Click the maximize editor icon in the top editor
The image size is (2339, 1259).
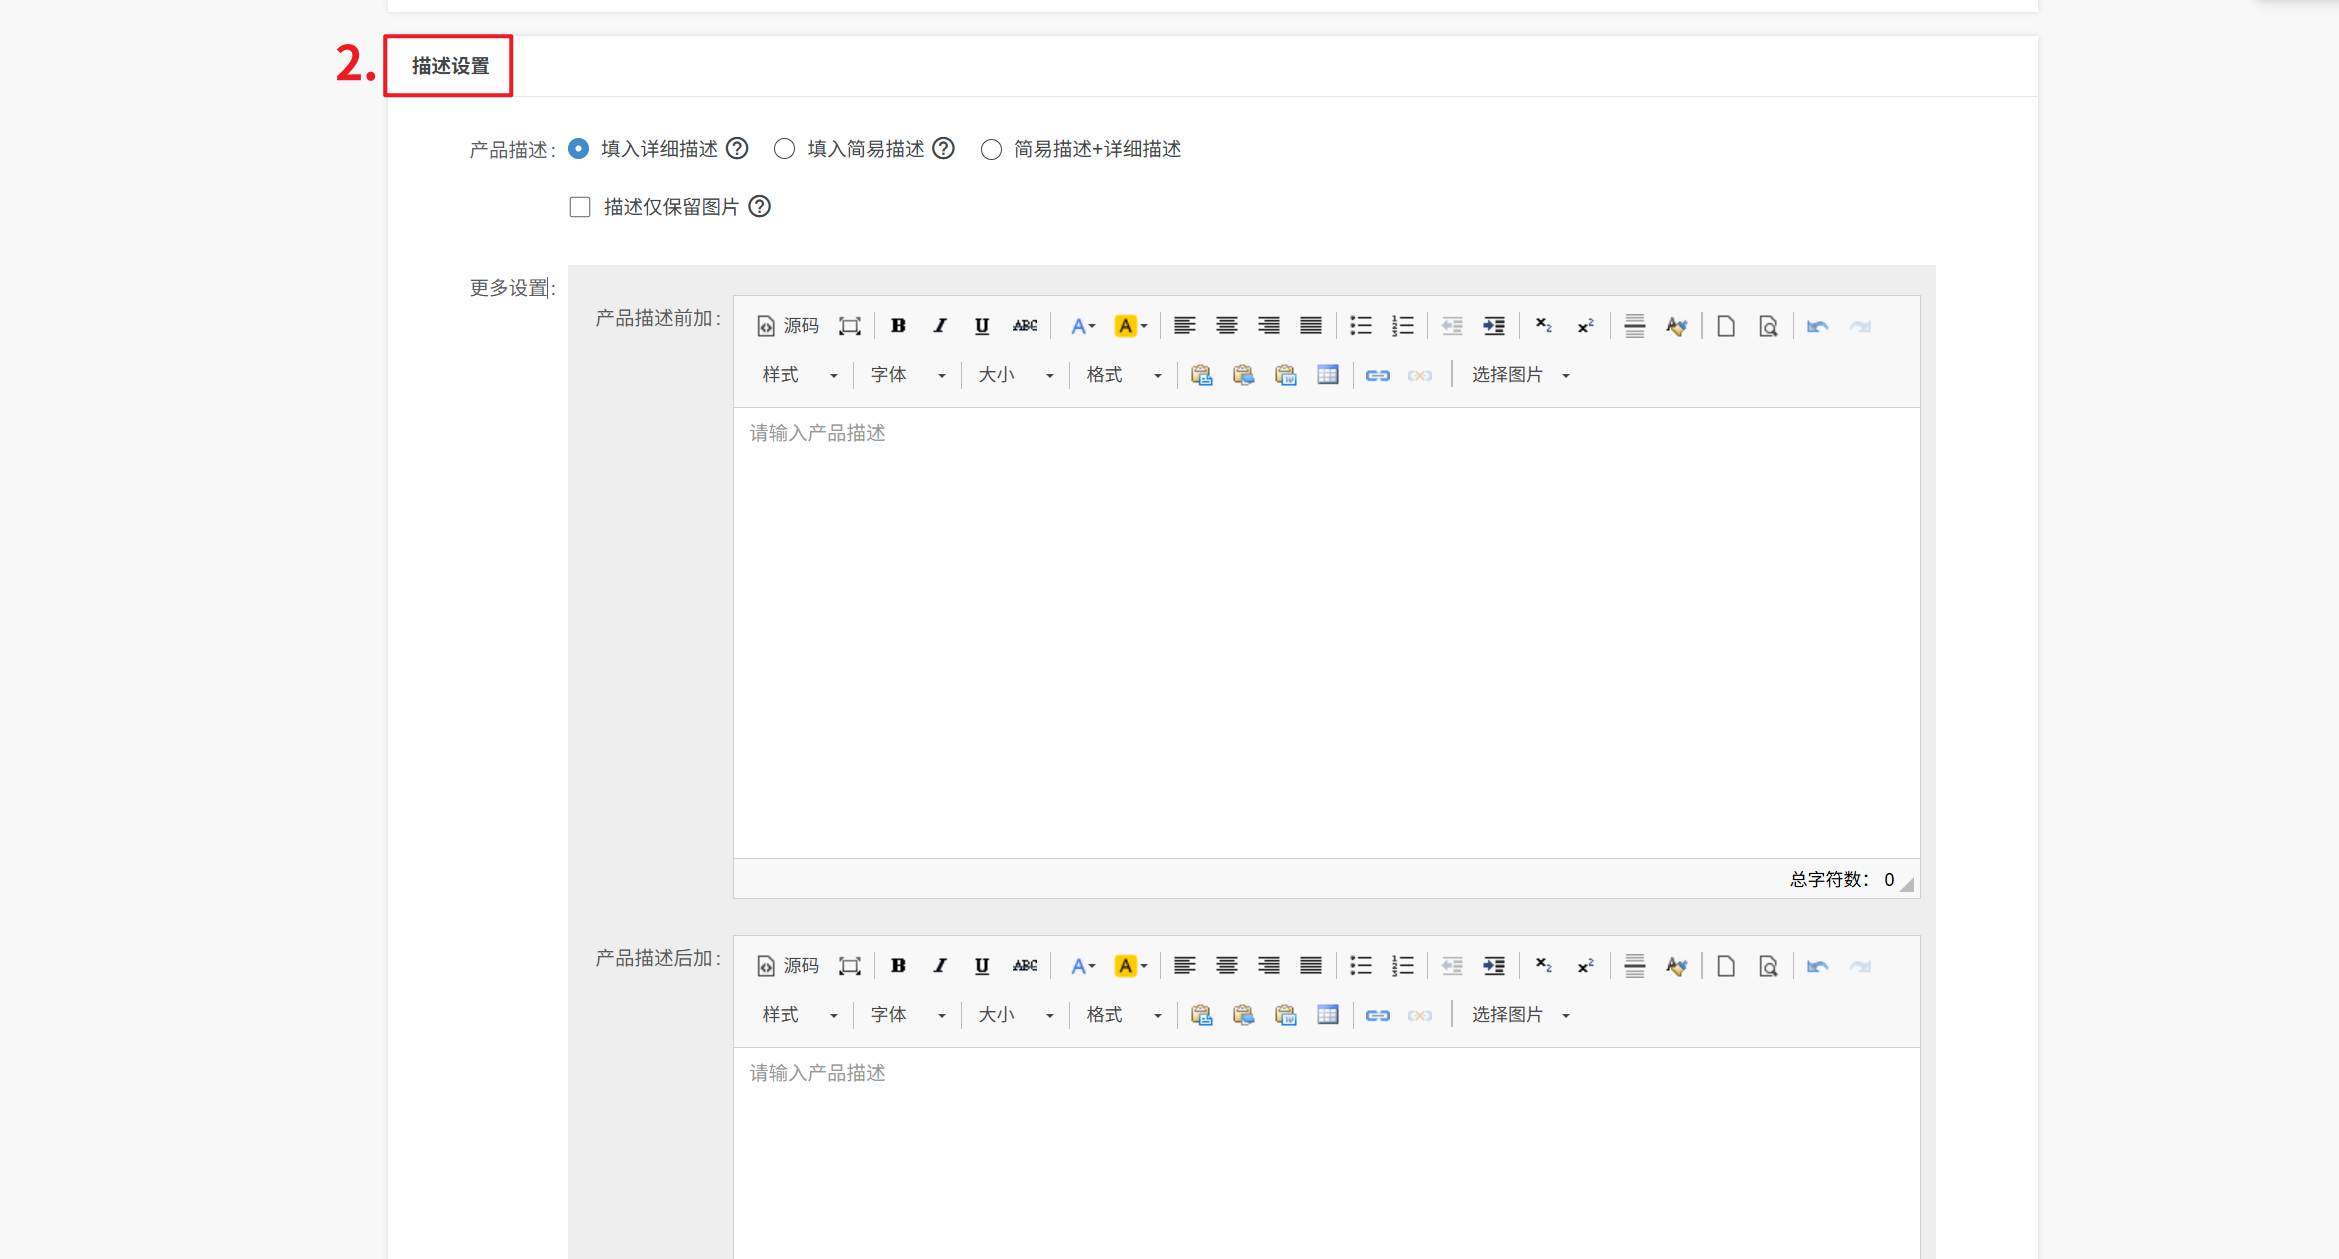point(849,326)
